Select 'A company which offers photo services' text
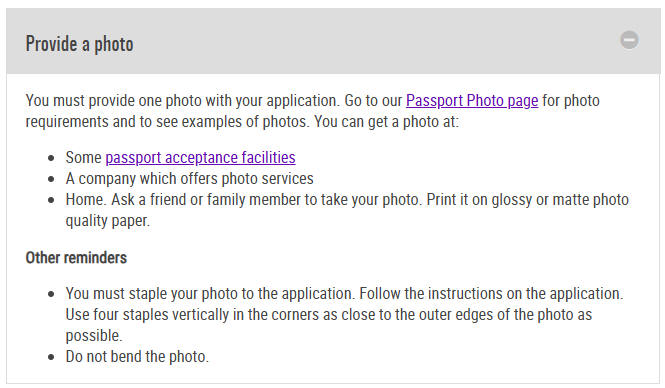This screenshot has width=665, height=388. pyautogui.click(x=190, y=179)
